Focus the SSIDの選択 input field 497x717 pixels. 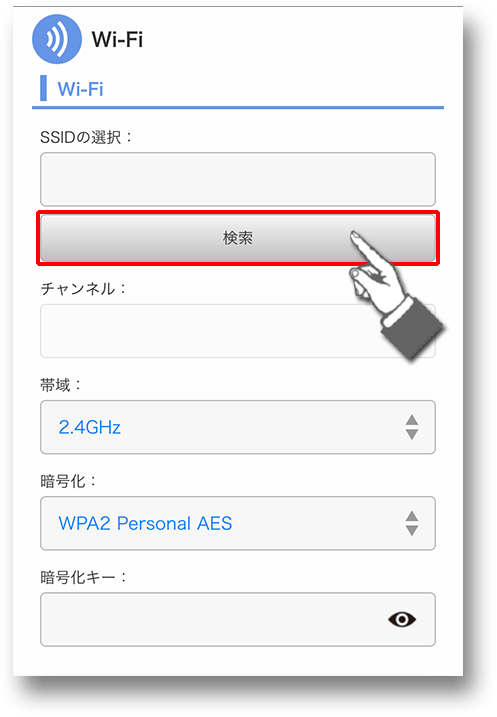click(x=238, y=179)
